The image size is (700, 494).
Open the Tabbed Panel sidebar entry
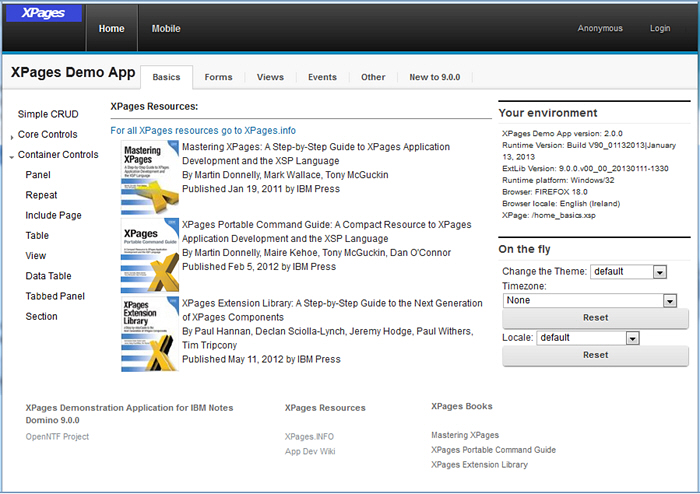[x=55, y=296]
